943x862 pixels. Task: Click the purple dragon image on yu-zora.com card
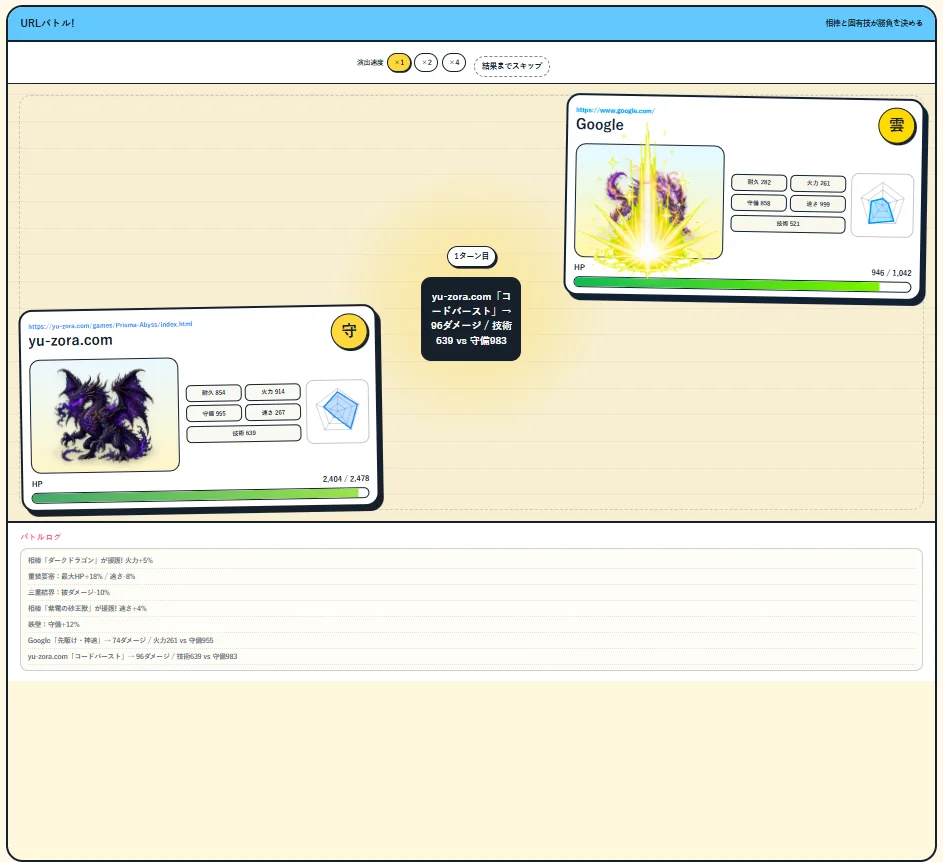[105, 415]
